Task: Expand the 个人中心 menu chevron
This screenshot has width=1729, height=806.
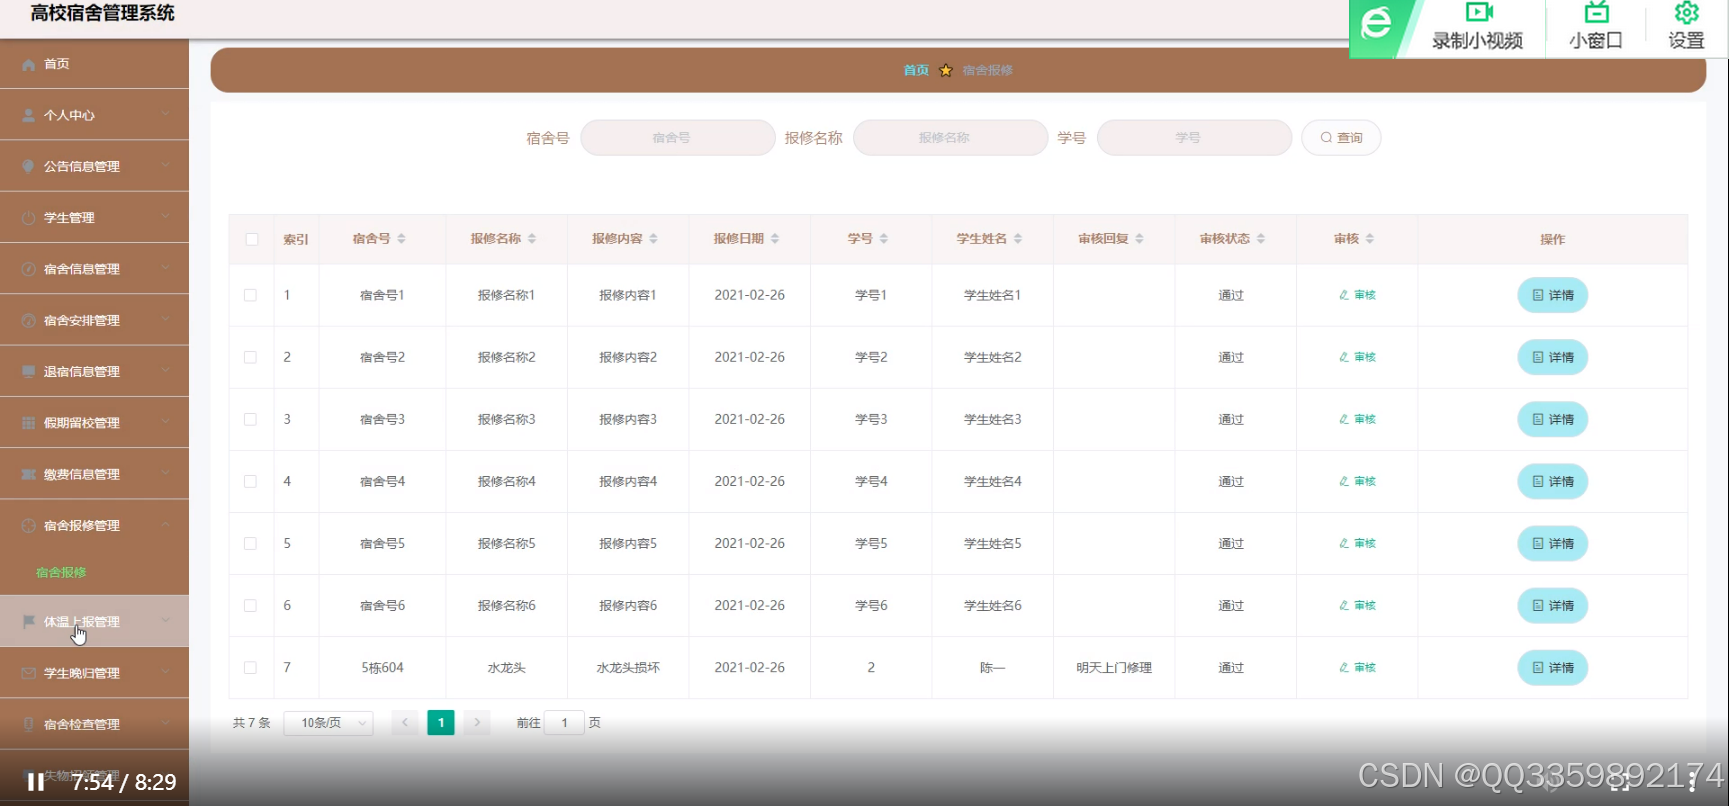Action: tap(166, 115)
